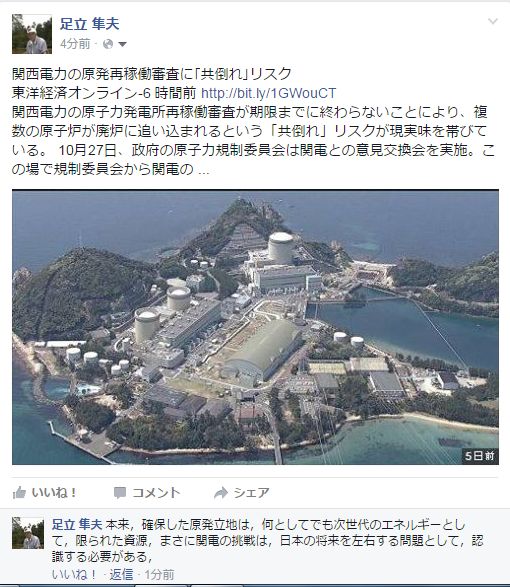Open the bit.ly article link
The height and width of the screenshot is (587, 510).
click(268, 93)
